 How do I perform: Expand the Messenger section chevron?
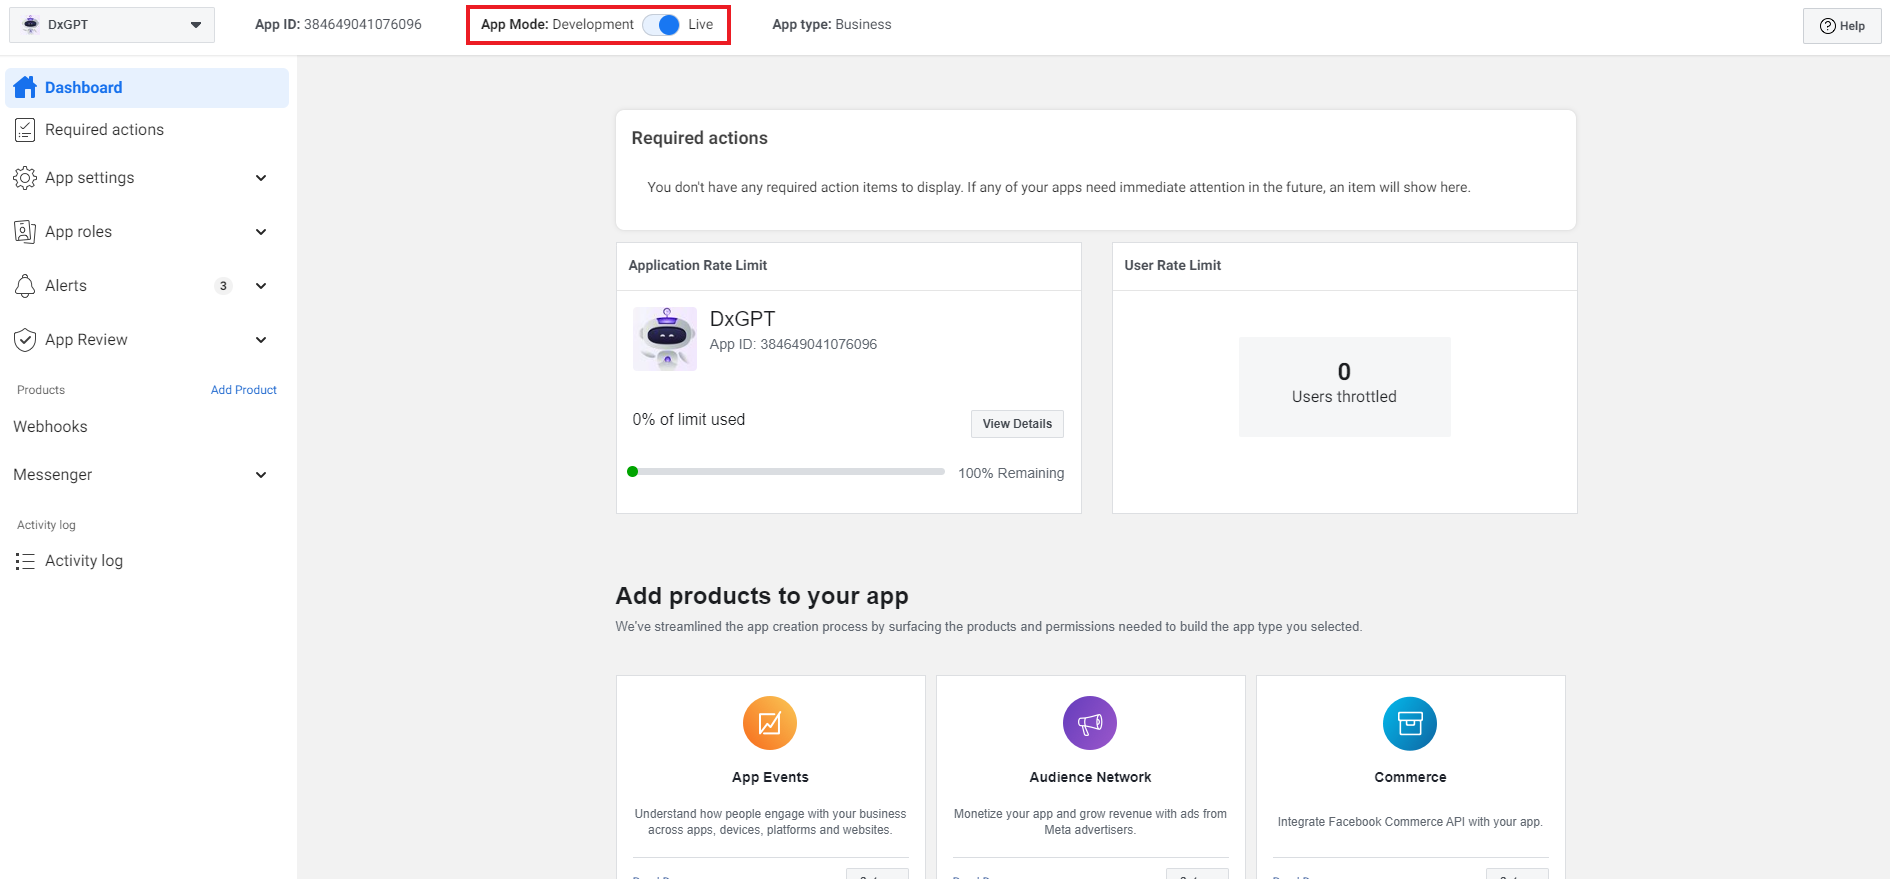pos(261,475)
